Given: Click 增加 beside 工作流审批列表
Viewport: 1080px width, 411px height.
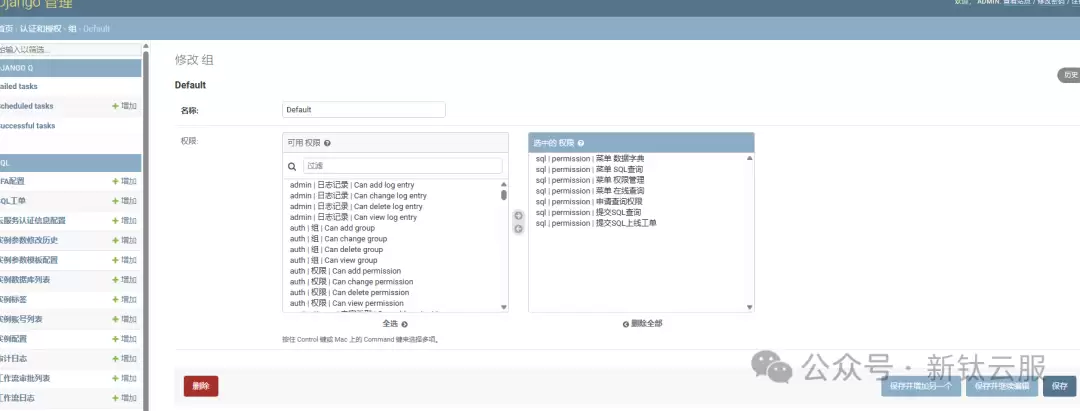Looking at the screenshot, I should [125, 378].
